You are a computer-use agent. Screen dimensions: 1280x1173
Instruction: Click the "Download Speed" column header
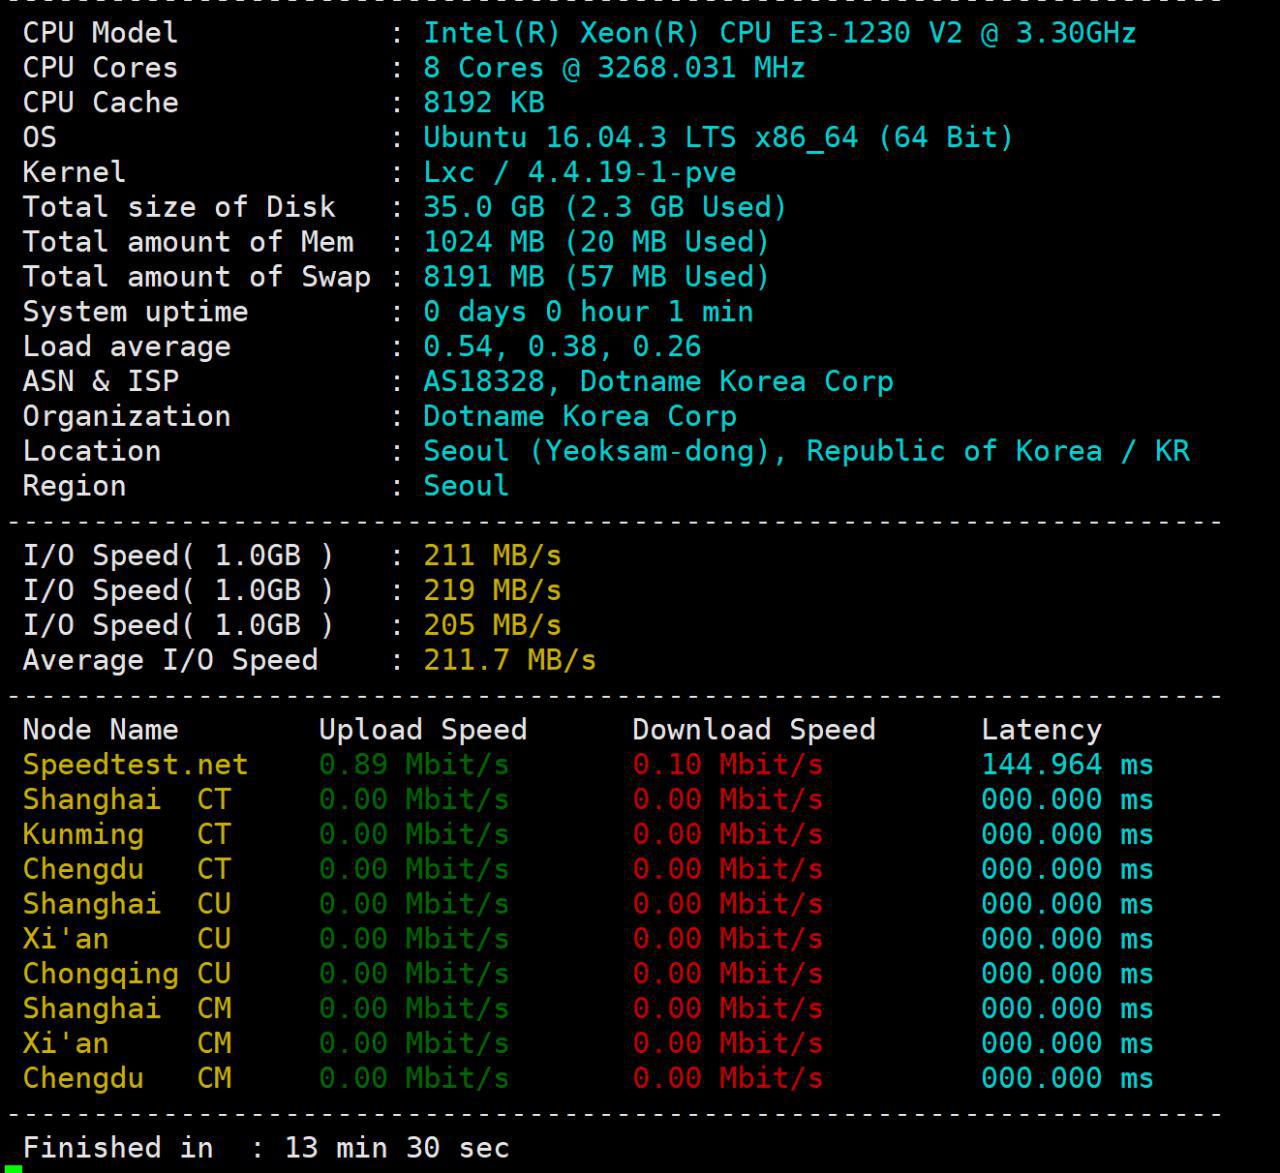tap(753, 730)
